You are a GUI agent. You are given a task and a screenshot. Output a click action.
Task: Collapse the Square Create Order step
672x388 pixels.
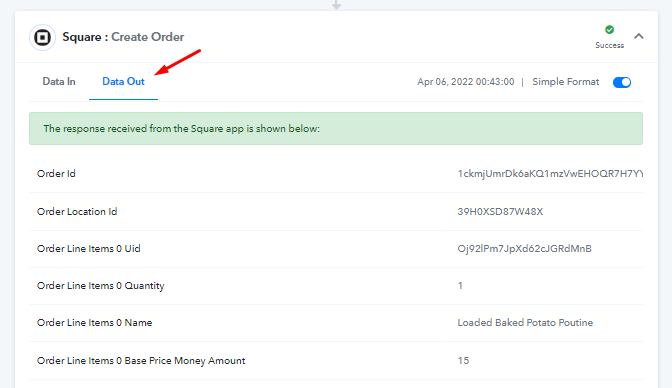pyautogui.click(x=639, y=36)
